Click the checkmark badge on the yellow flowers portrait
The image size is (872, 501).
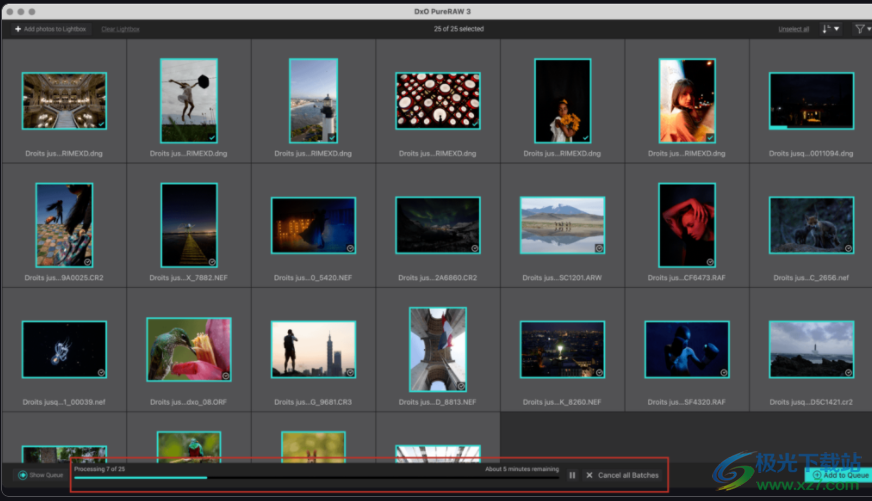pos(586,137)
